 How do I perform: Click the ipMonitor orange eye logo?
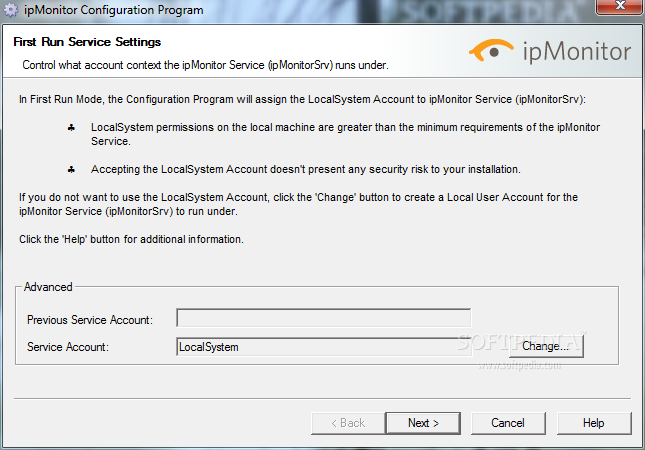(x=491, y=50)
